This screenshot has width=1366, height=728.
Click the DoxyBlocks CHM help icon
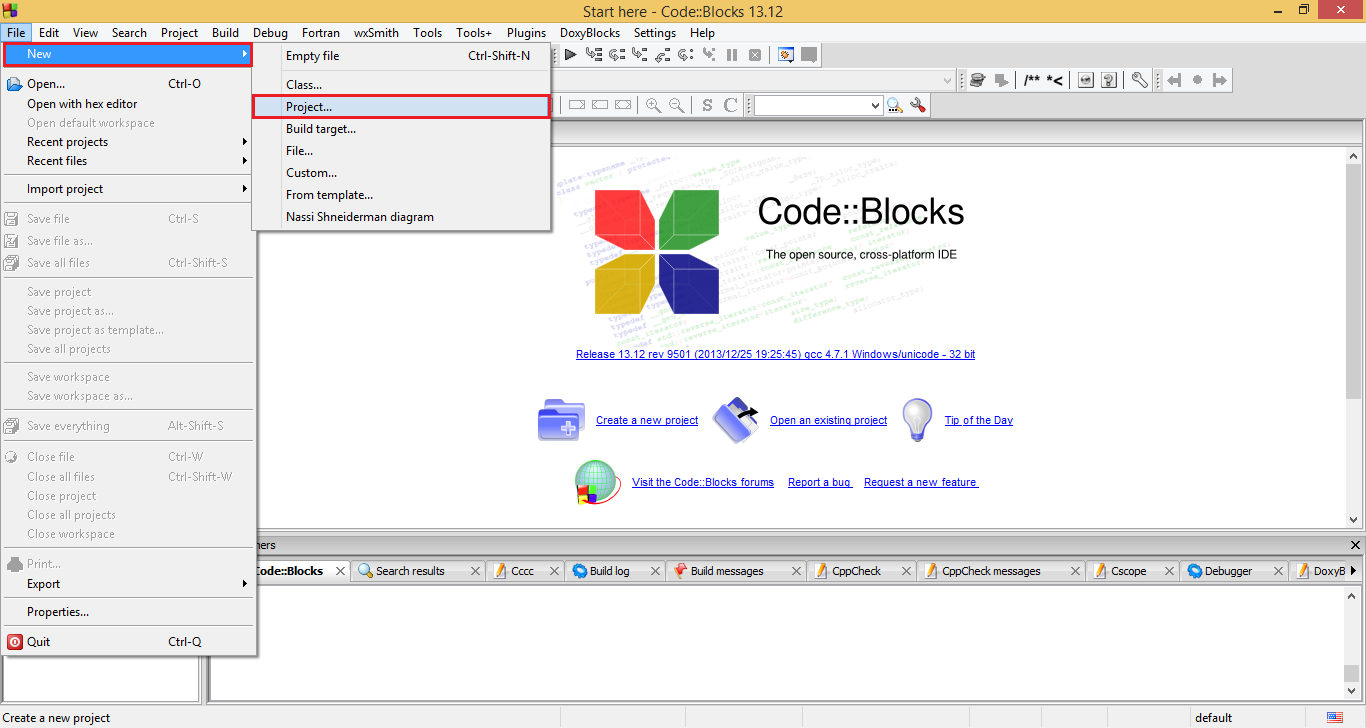(1109, 80)
